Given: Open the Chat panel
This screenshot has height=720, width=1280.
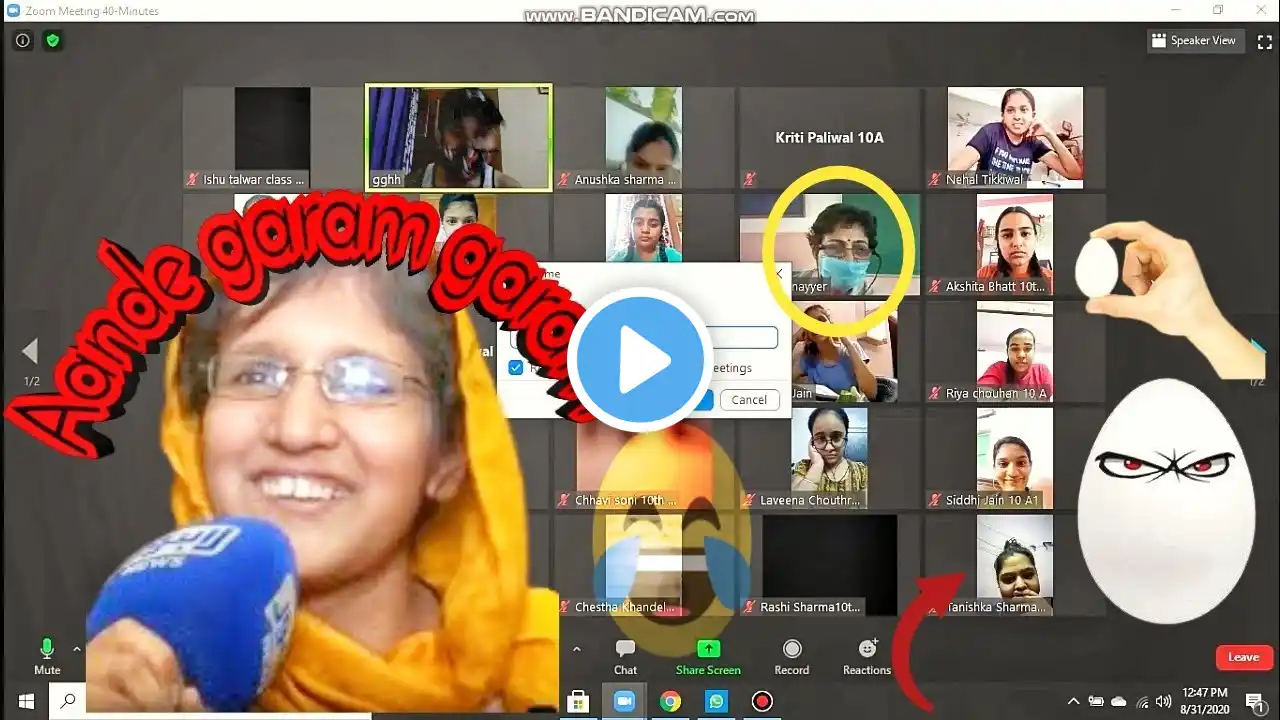Looking at the screenshot, I should (625, 657).
